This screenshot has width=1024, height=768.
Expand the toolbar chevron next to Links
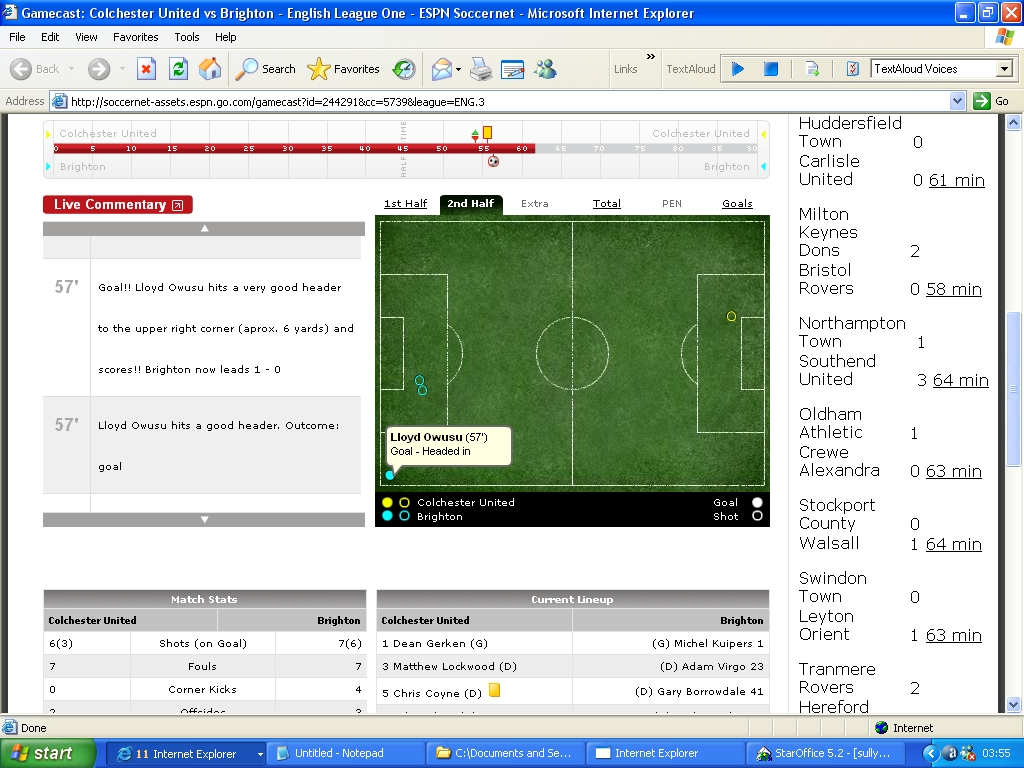pyautogui.click(x=650, y=57)
